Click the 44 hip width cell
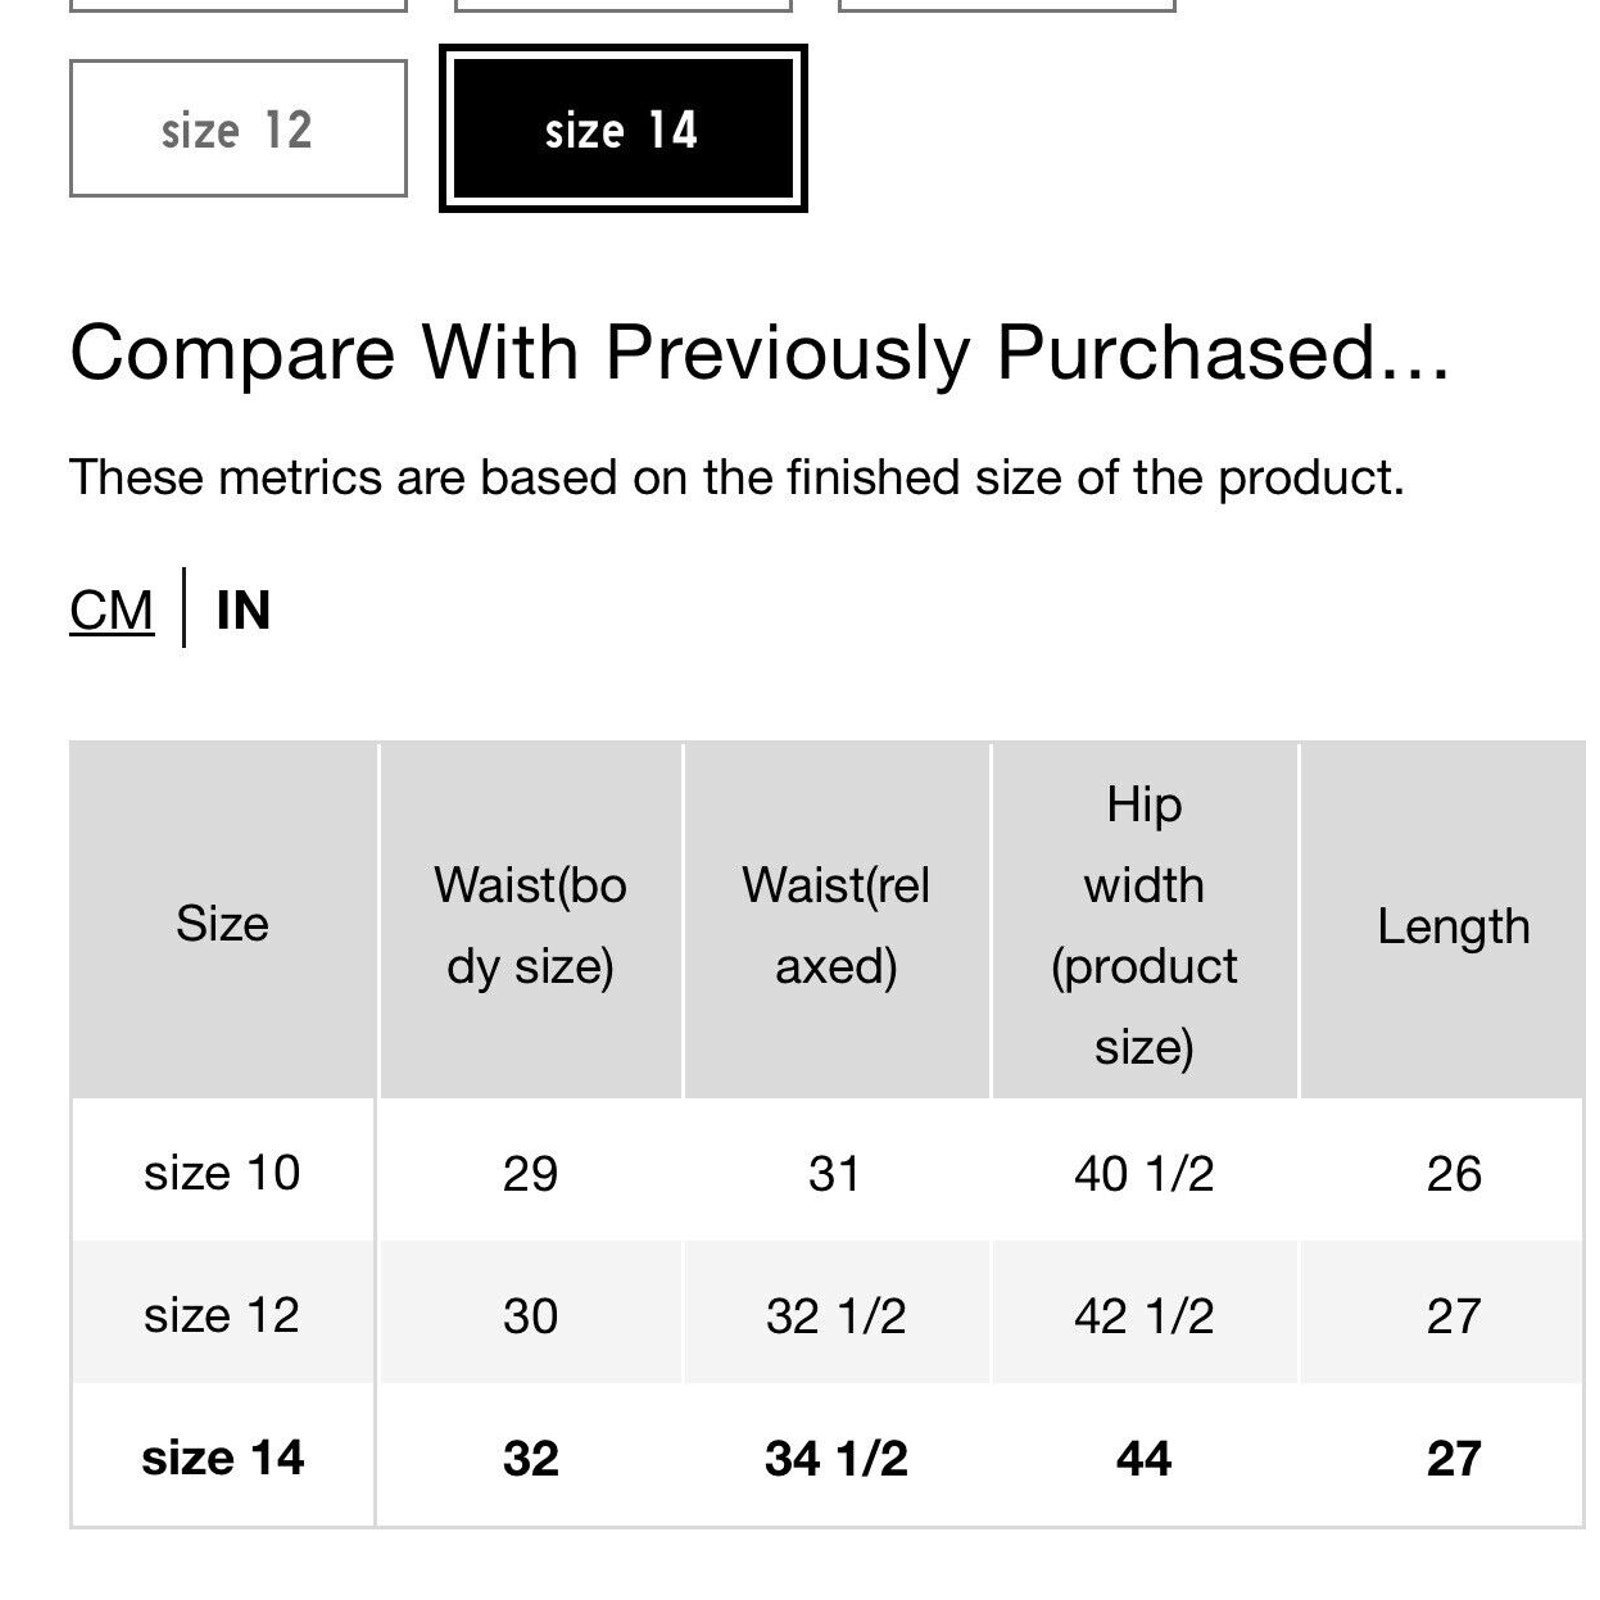This screenshot has height=1600, width=1600. (1145, 1457)
